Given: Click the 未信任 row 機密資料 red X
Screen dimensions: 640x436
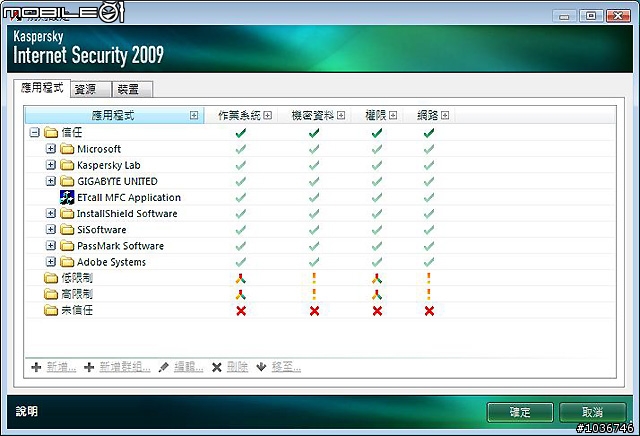Looking at the screenshot, I should 314,311.
